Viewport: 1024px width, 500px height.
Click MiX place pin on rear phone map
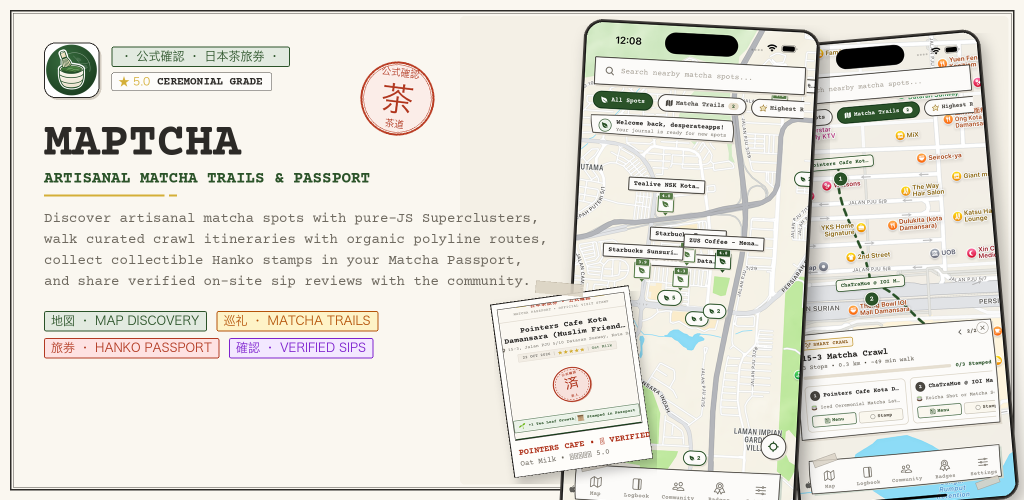(901, 135)
